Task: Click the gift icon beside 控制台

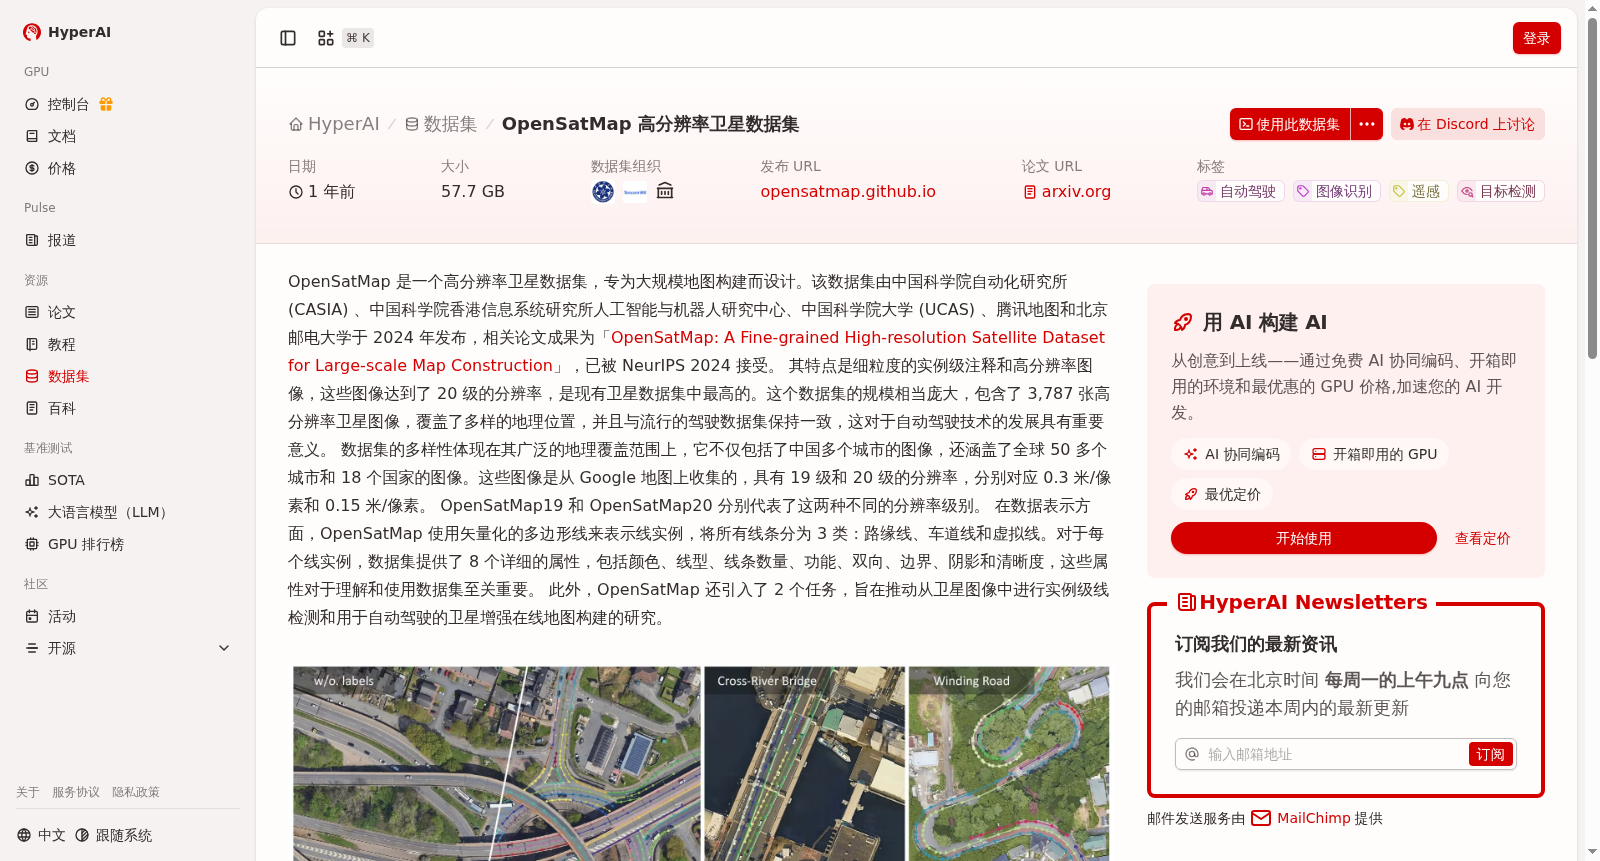Action: [x=106, y=104]
